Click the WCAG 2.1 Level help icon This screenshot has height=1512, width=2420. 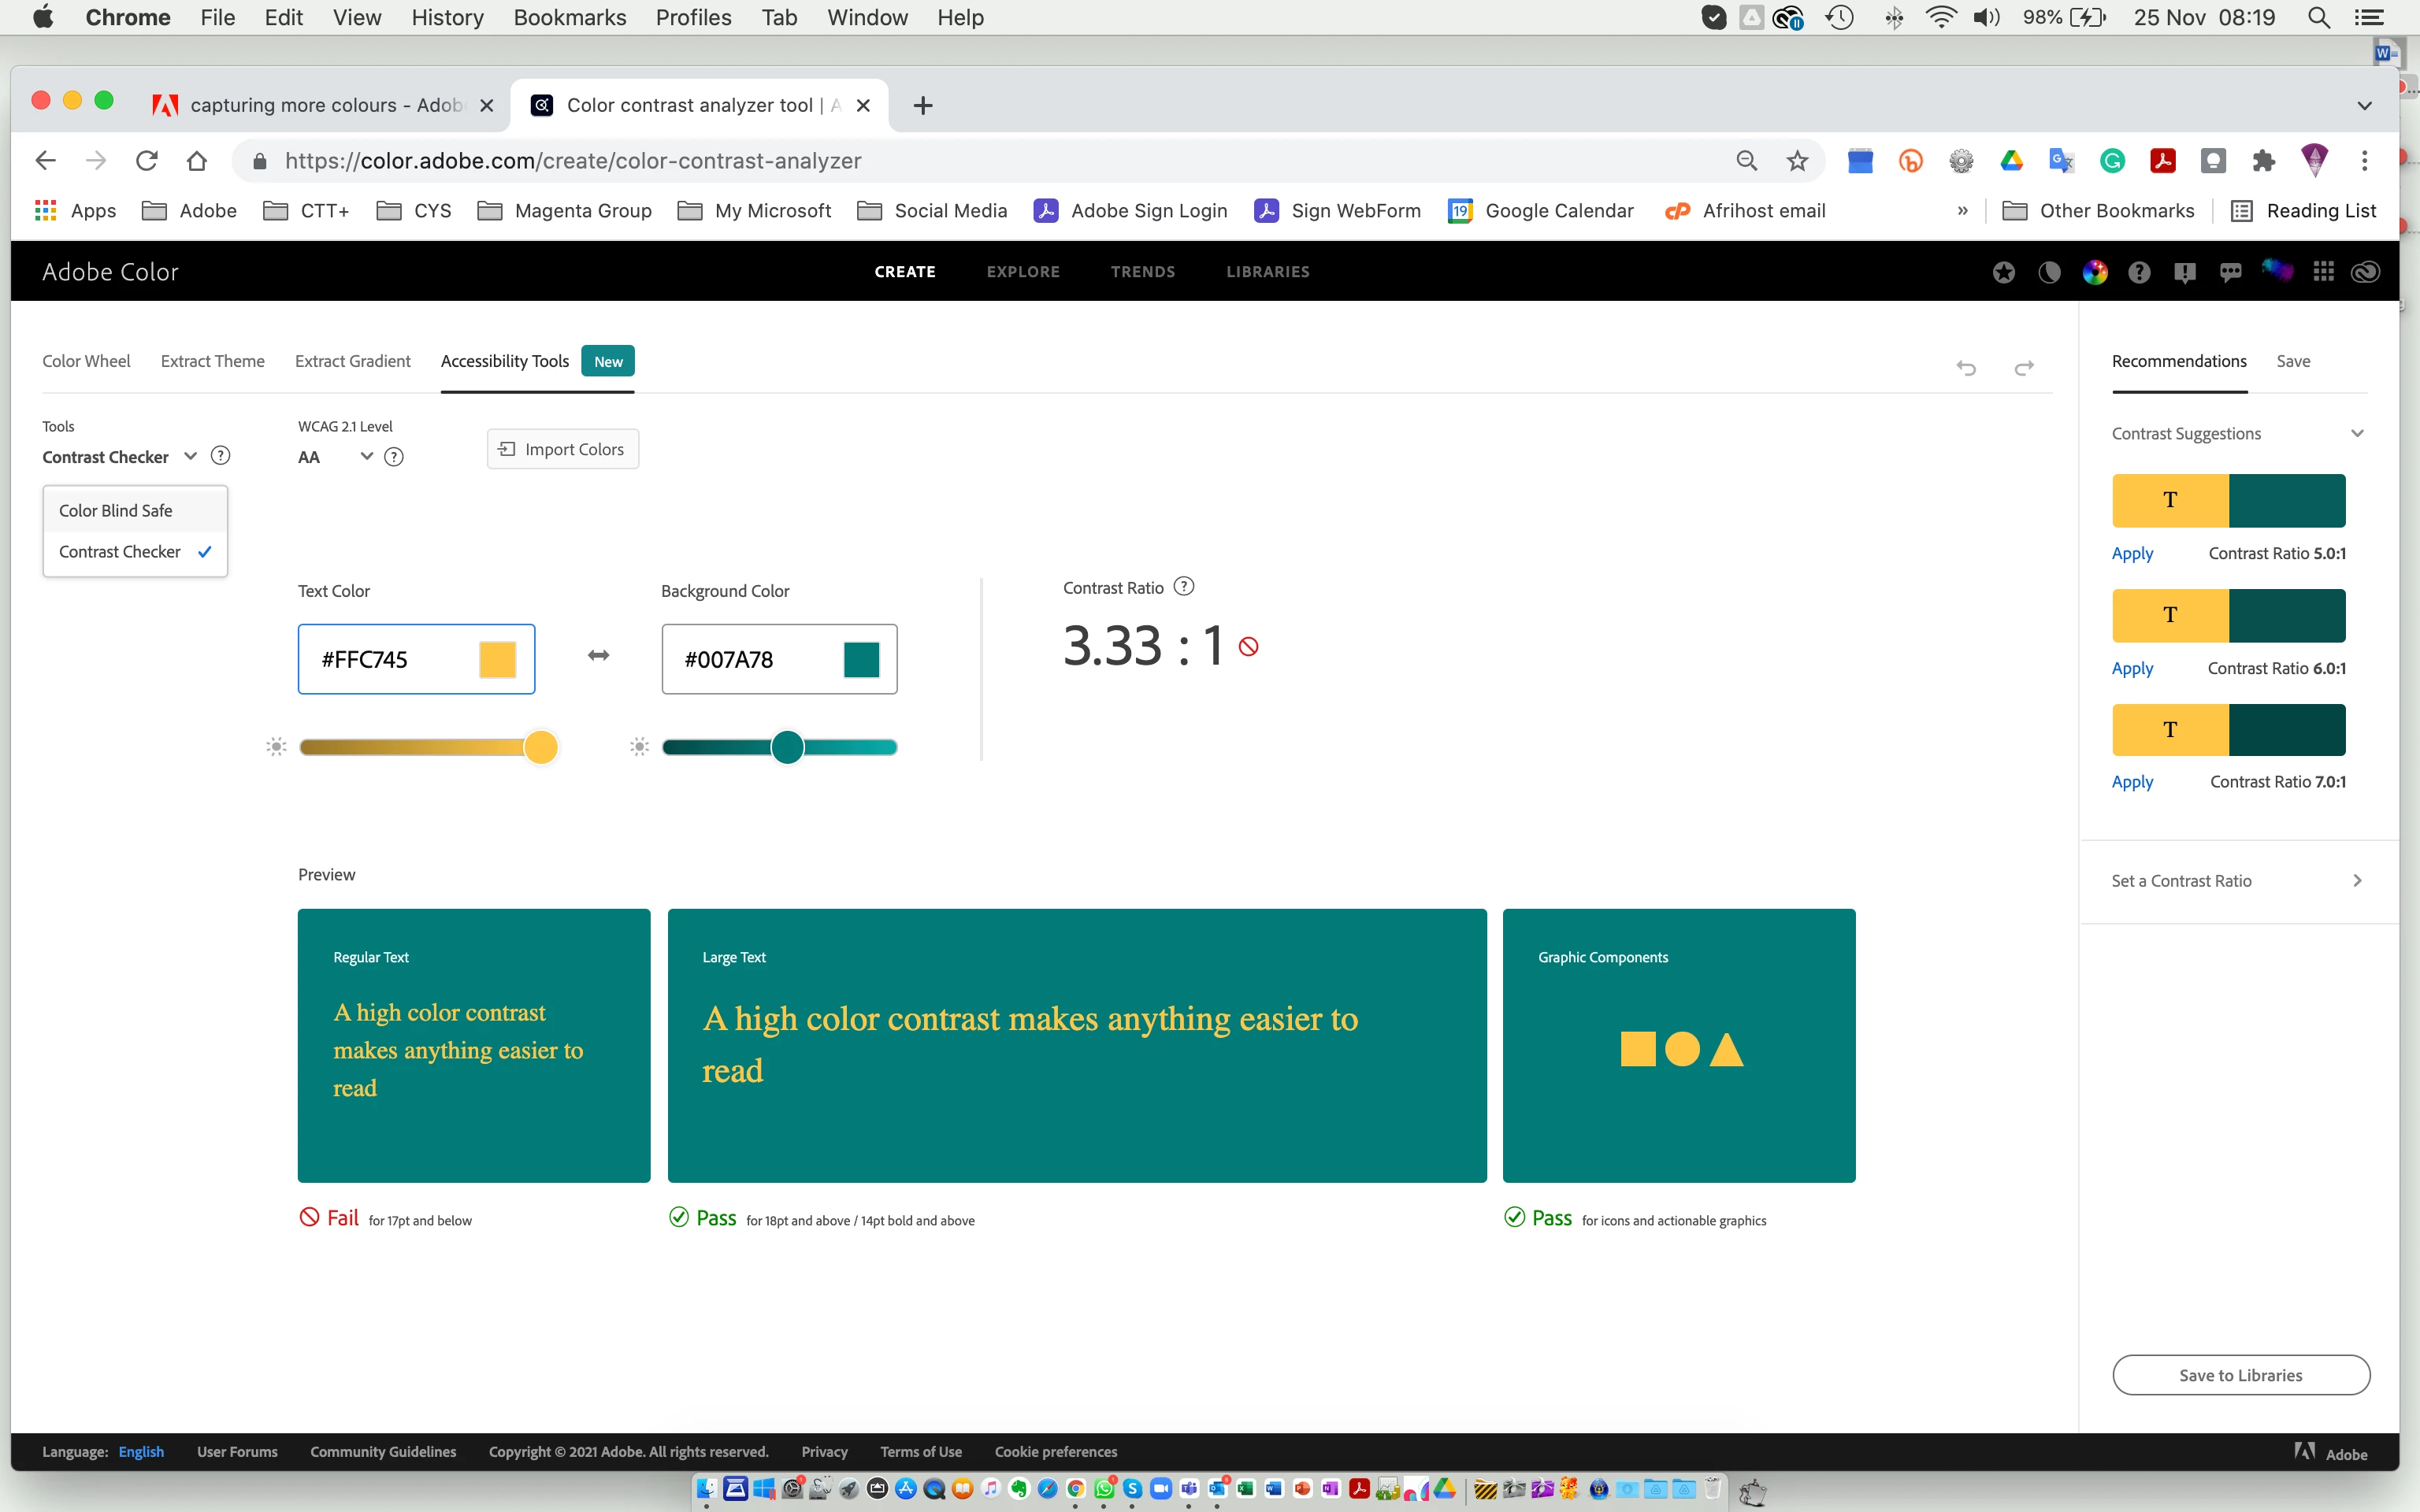(x=394, y=457)
